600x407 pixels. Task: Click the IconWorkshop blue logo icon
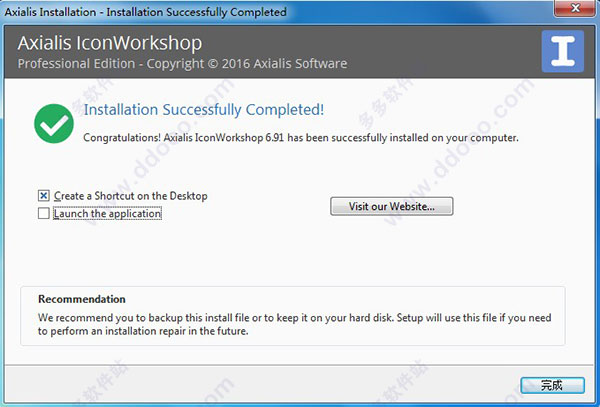coord(562,51)
